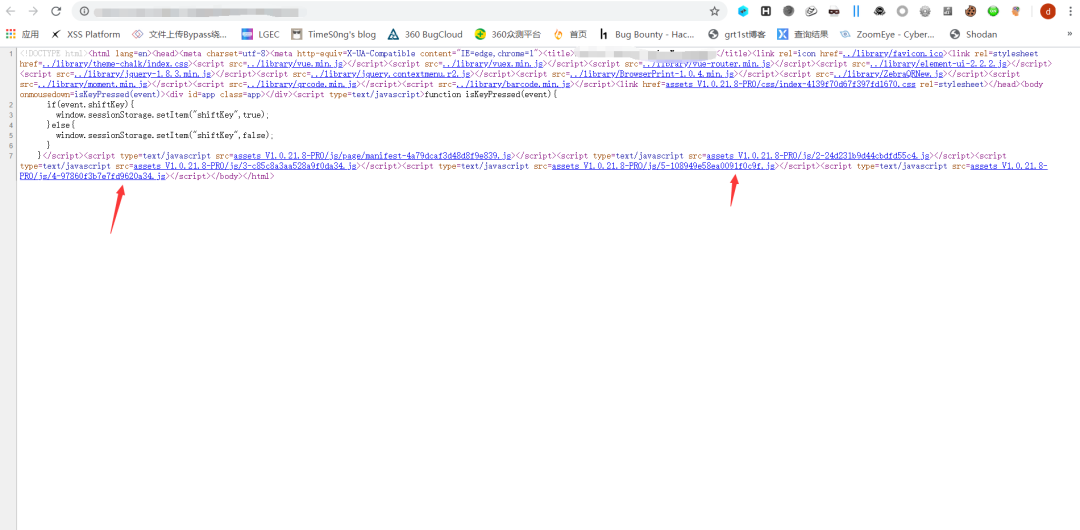Open the ../library/vuex.min.js link
This screenshot has width=1080, height=530.
point(494,63)
